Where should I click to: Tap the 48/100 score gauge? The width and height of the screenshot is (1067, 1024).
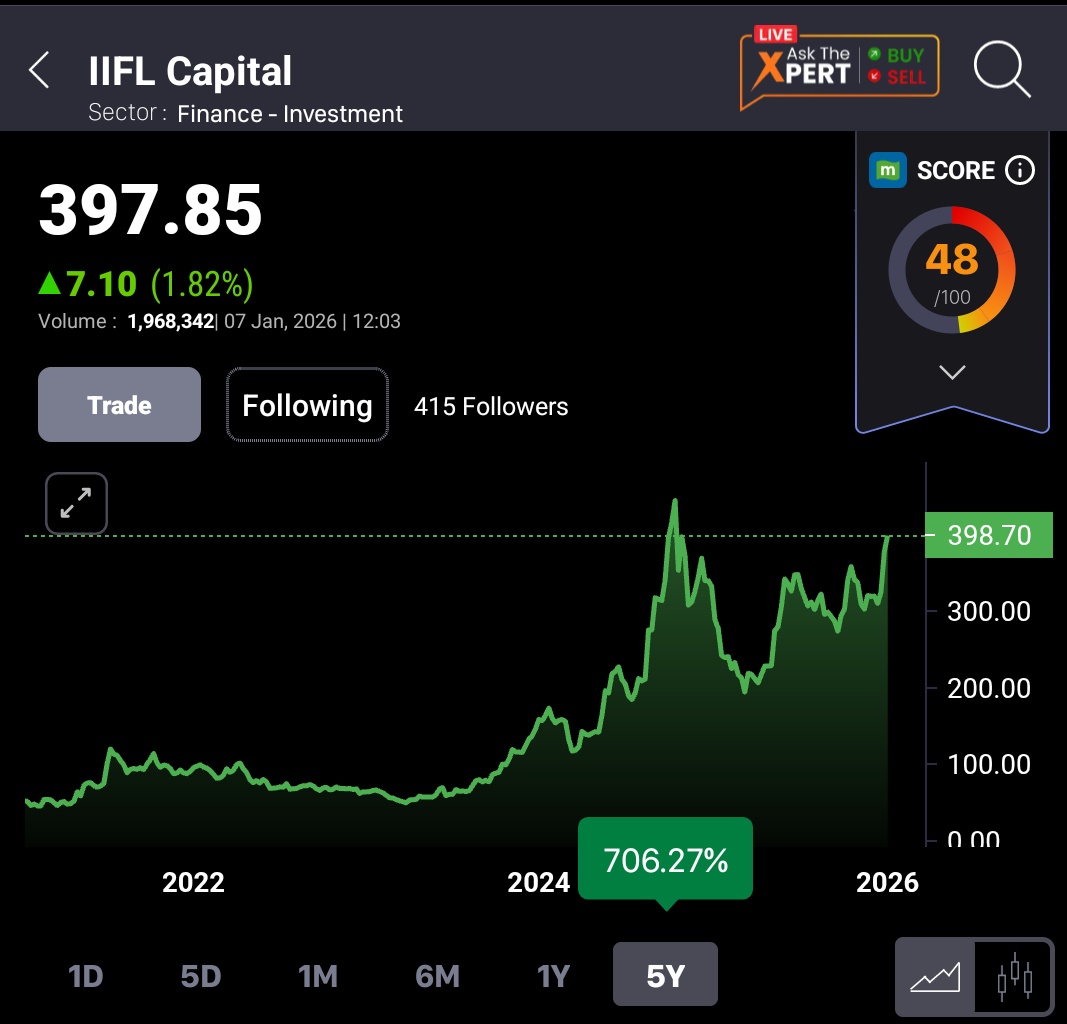(x=952, y=270)
